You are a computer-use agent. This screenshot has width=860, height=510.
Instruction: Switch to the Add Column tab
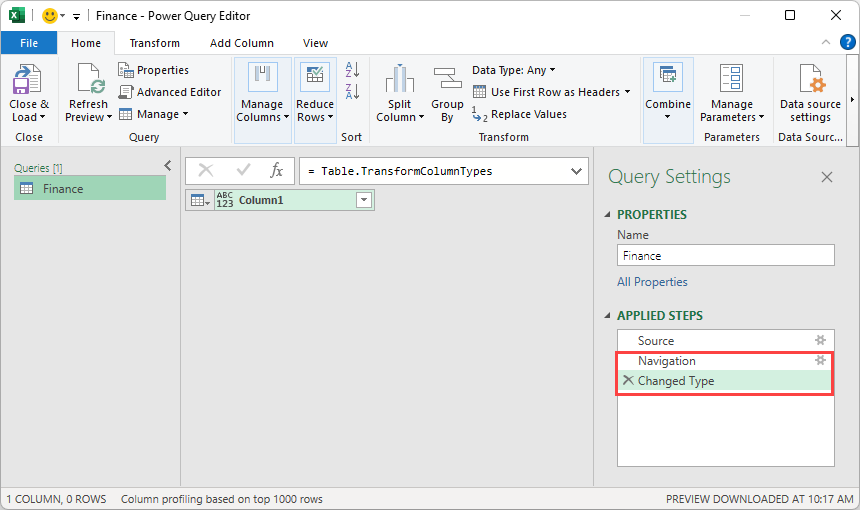point(242,43)
